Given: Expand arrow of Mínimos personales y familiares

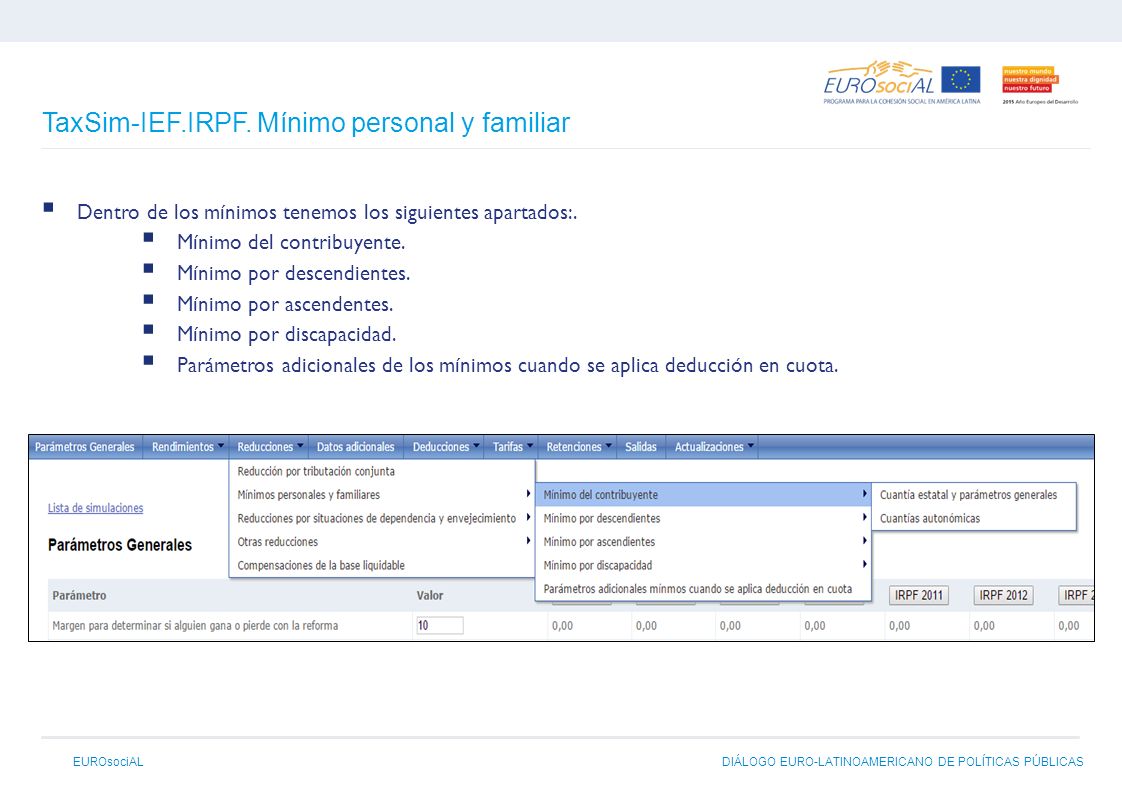Looking at the screenshot, I should point(528,494).
